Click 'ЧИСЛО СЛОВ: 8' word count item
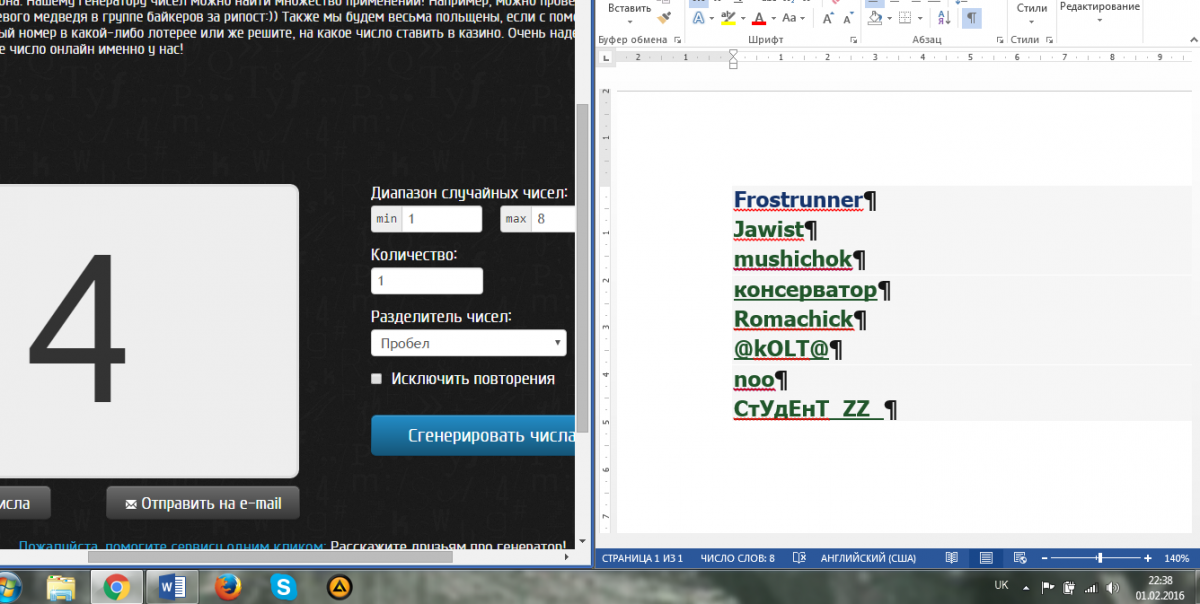The height and width of the screenshot is (604, 1200). click(x=737, y=558)
